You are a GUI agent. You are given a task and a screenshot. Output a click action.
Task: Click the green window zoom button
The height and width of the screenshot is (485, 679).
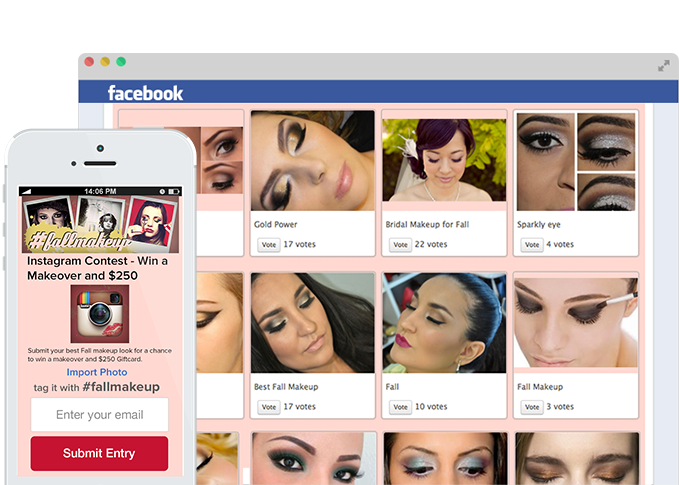point(121,61)
